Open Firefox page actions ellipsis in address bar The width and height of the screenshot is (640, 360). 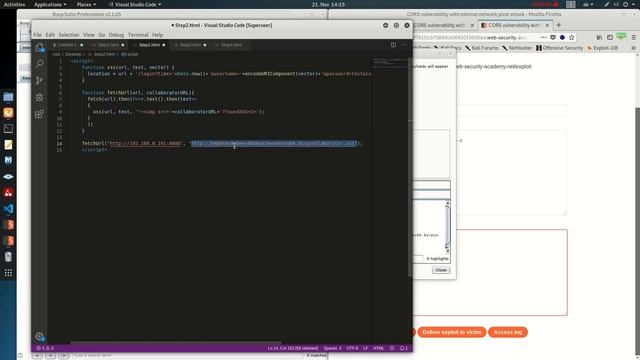(543, 37)
